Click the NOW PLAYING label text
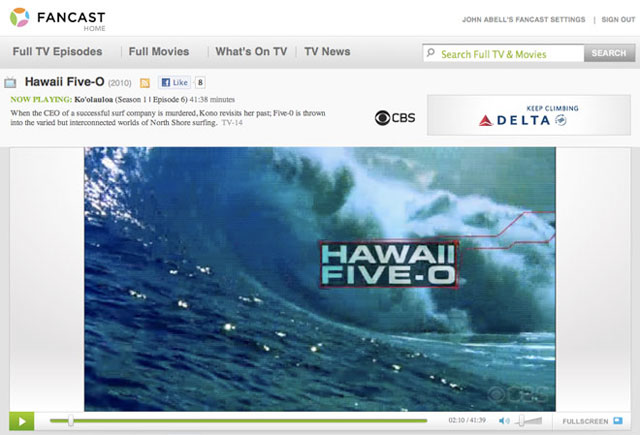Viewport: 640px width, 435px height. (x=41, y=100)
